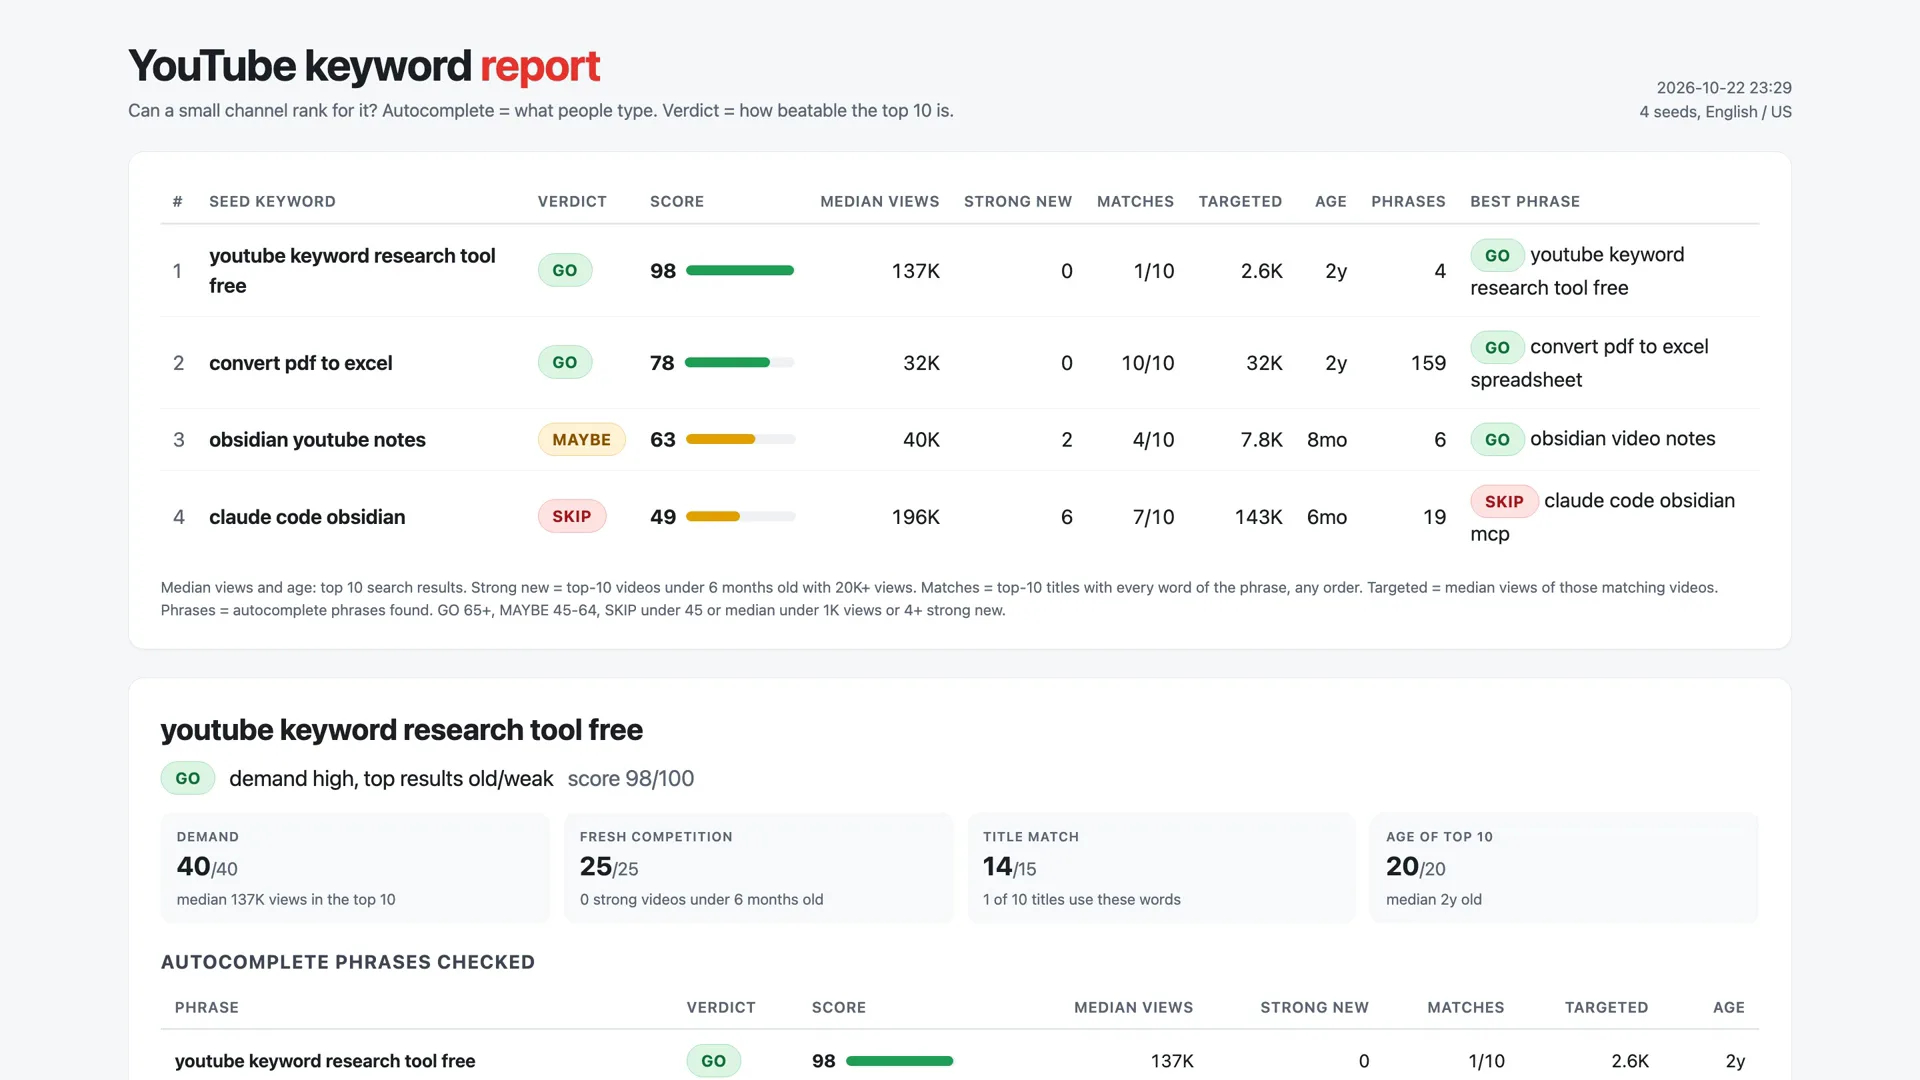The height and width of the screenshot is (1080, 1920).
Task: Click the 2026-10-22 23:29 timestamp
Action: coord(1724,88)
